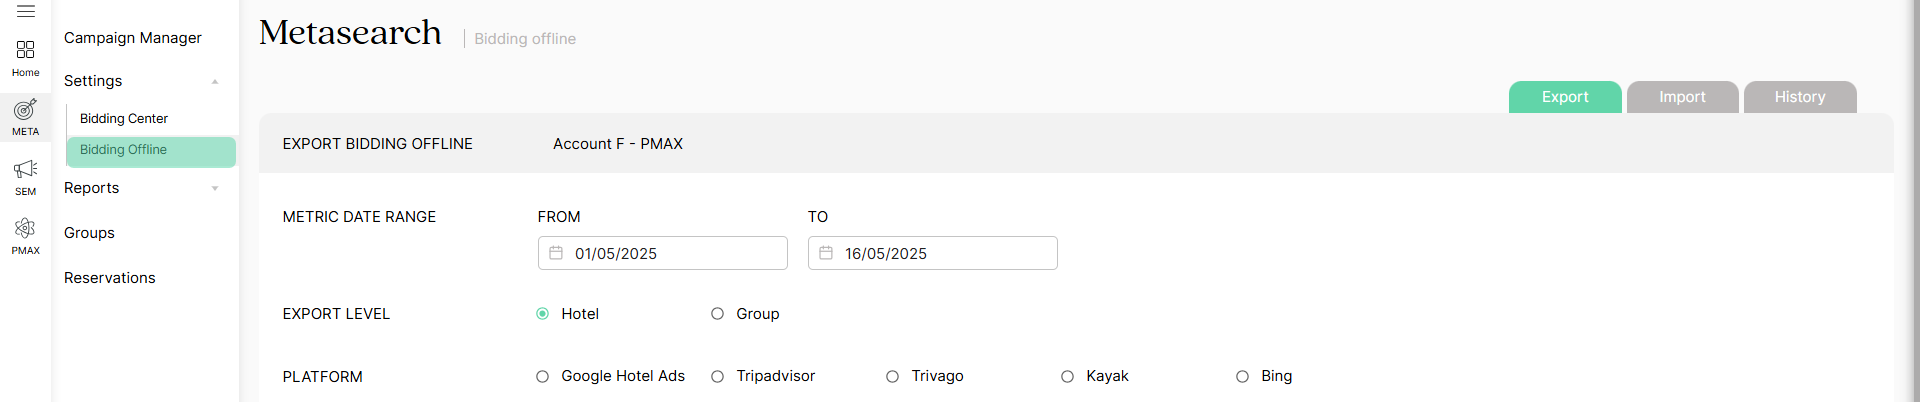
Task: Choose Google Hotel Ads platform
Action: pyautogui.click(x=543, y=377)
